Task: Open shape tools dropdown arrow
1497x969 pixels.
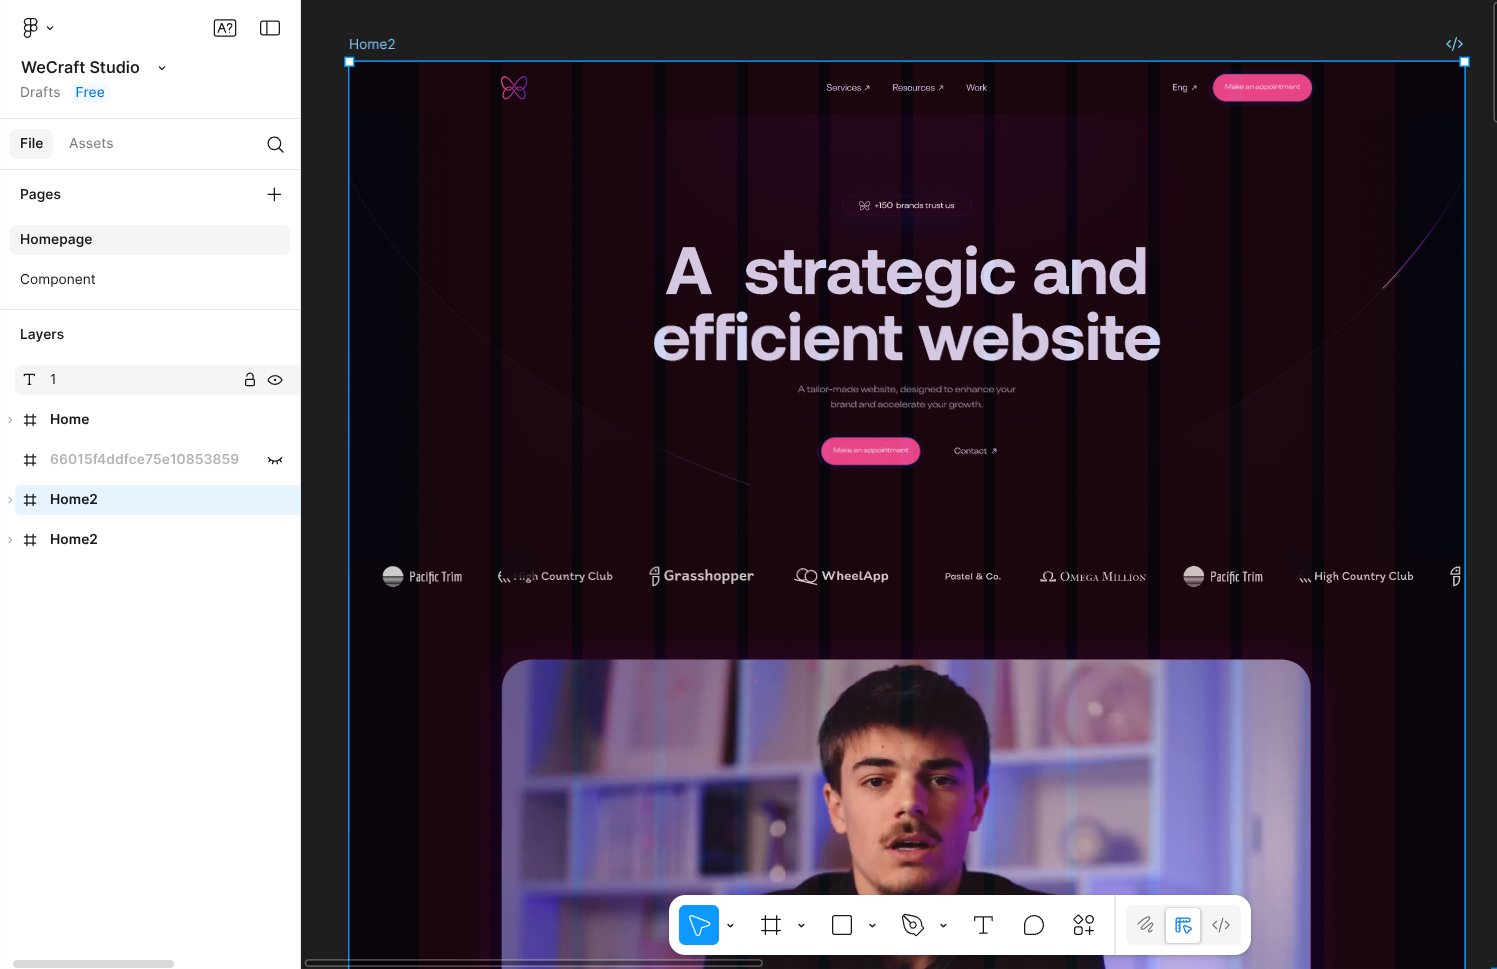Action: 872,926
